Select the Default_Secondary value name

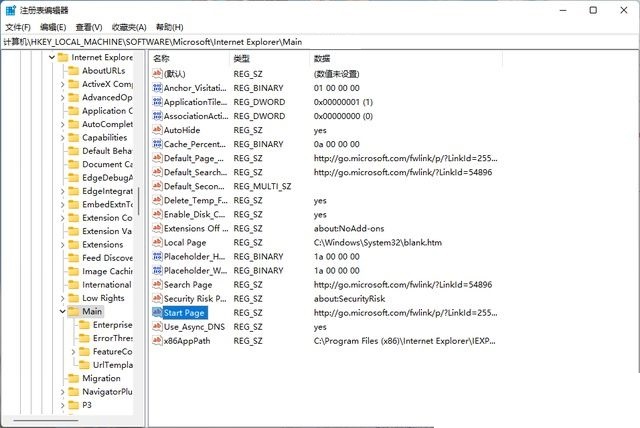click(x=194, y=186)
